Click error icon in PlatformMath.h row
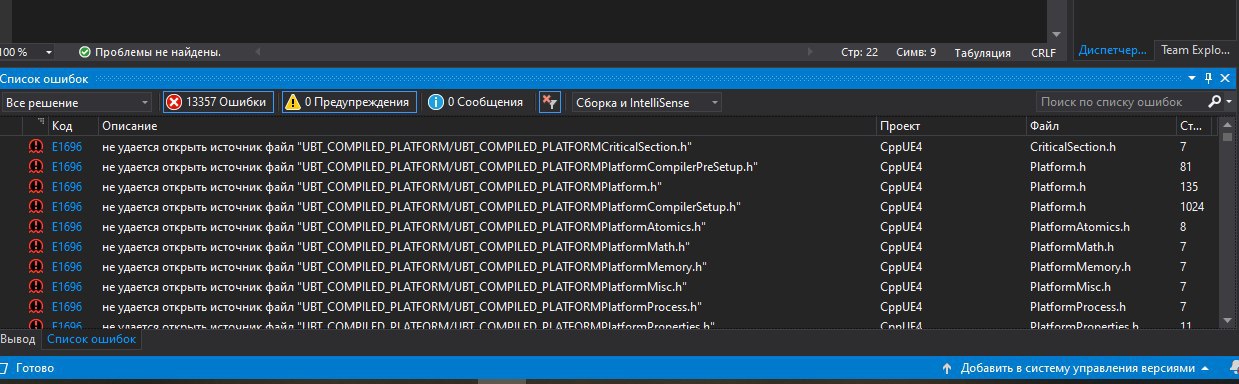 pos(36,247)
